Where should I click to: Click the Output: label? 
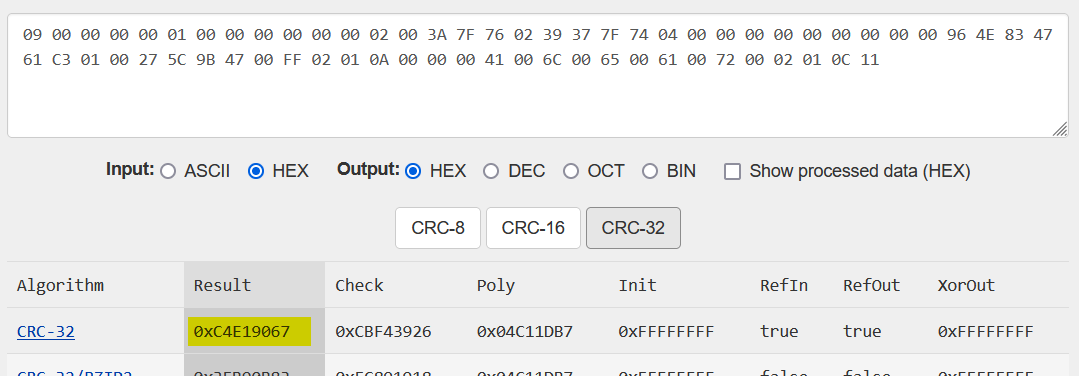[x=368, y=169]
